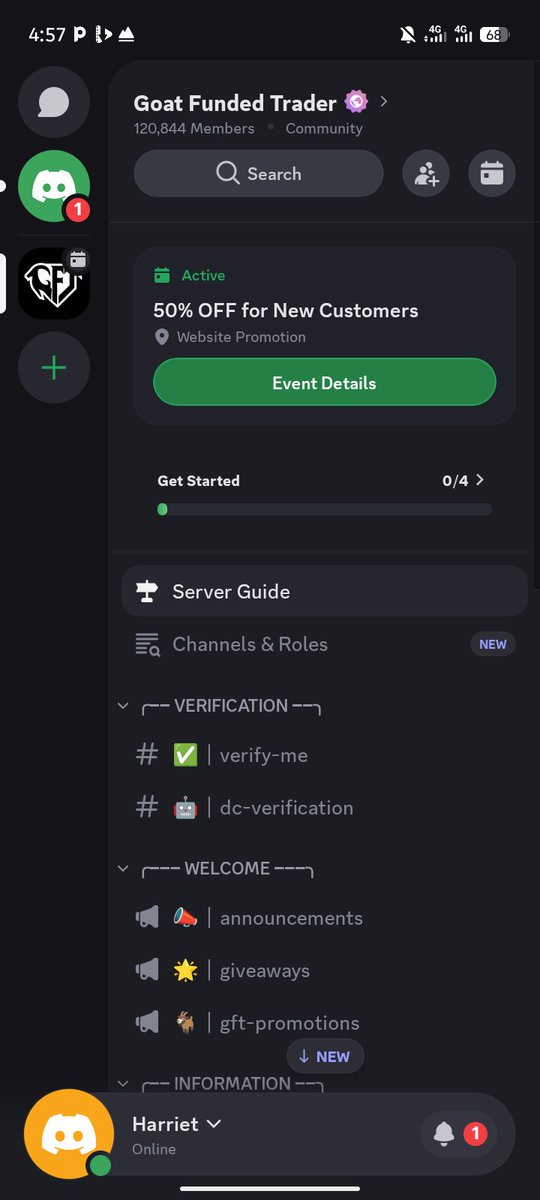540x1200 pixels.
Task: Expand the Get Started 0/4 chevron
Action: (x=480, y=480)
